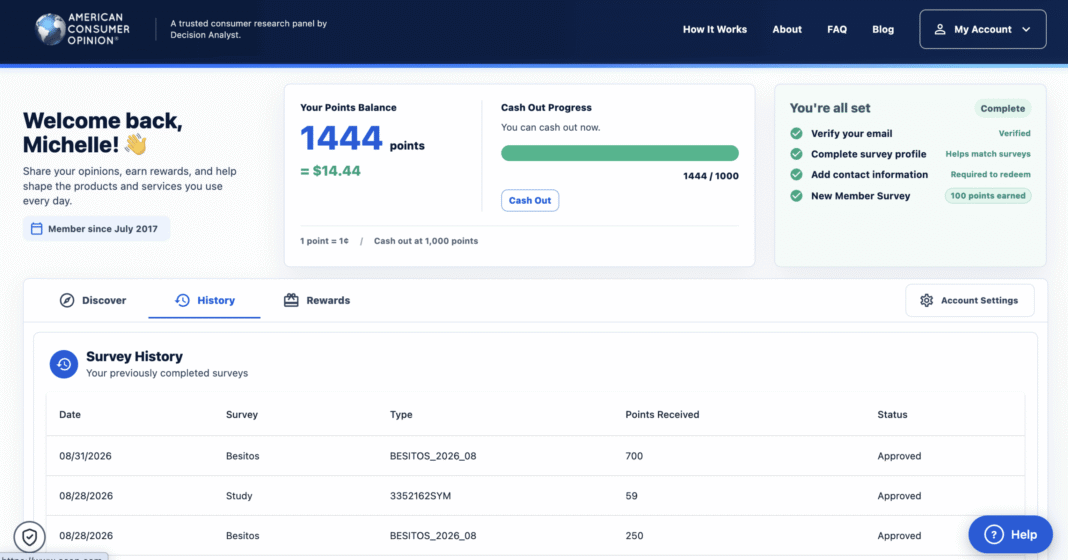Click the Verified status label
The image size is (1068, 560).
(1014, 134)
